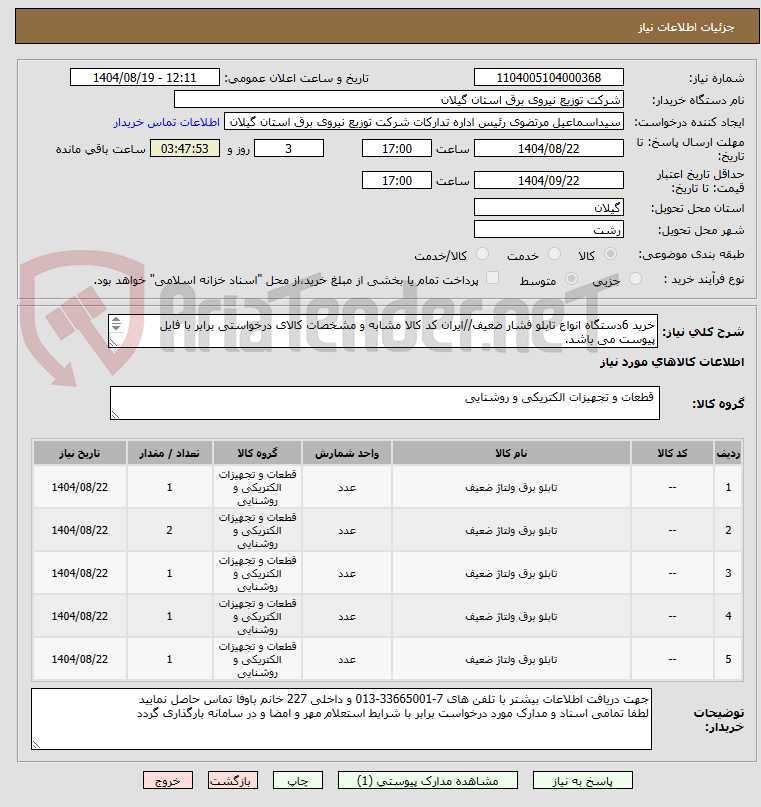Select the خدمت radio button
This screenshot has height=807, width=761.
click(x=554, y=254)
